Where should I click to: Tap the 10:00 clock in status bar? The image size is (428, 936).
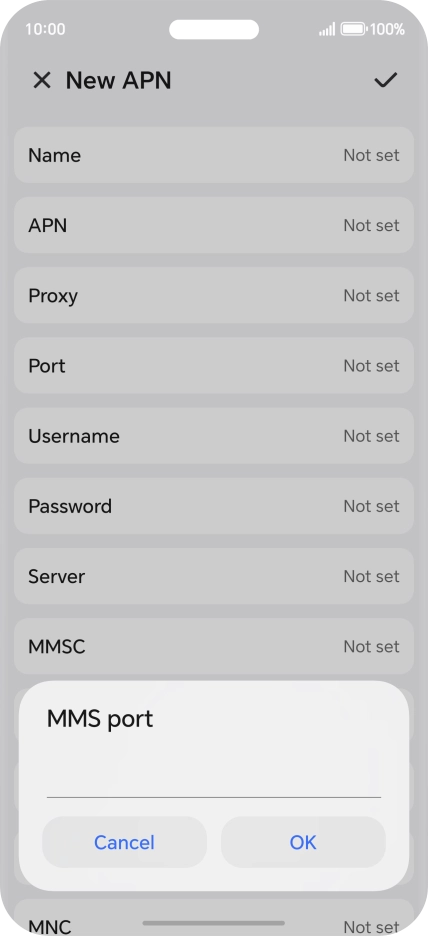[x=45, y=29]
